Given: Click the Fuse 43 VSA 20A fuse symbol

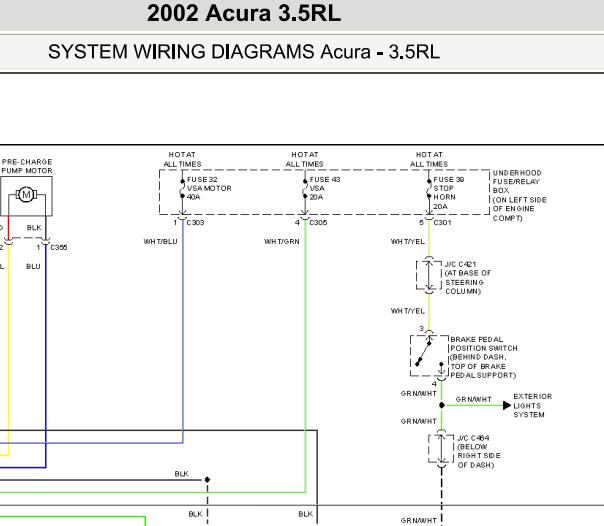Looking at the screenshot, I should 305,188.
